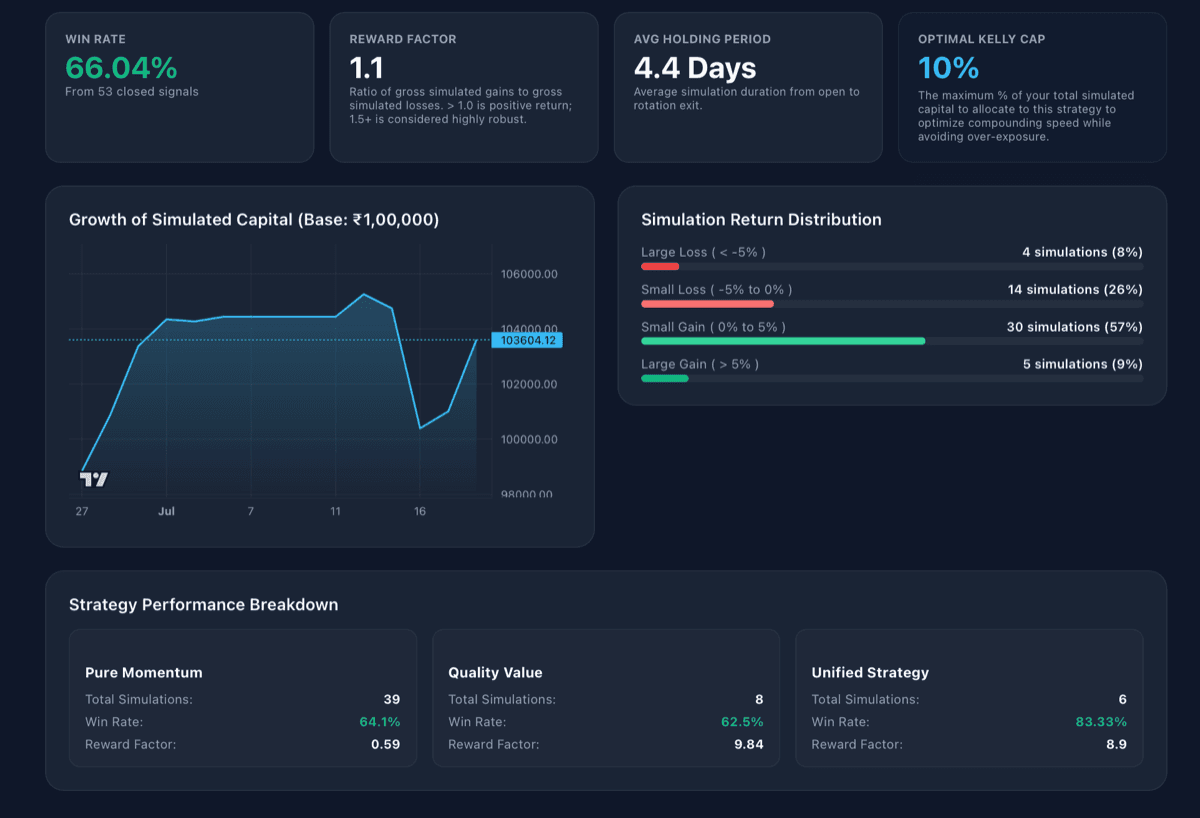Click Quality Value win rate 62.5%

pos(742,722)
